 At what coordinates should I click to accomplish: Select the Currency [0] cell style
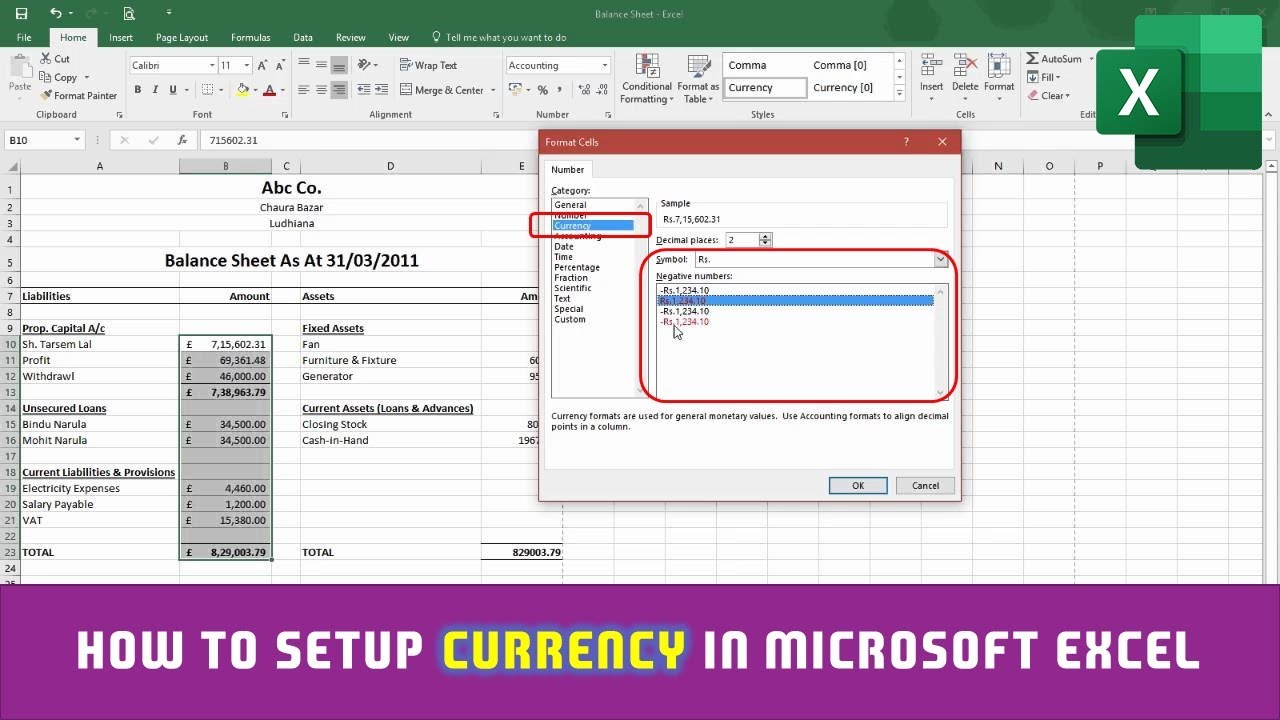(x=849, y=88)
